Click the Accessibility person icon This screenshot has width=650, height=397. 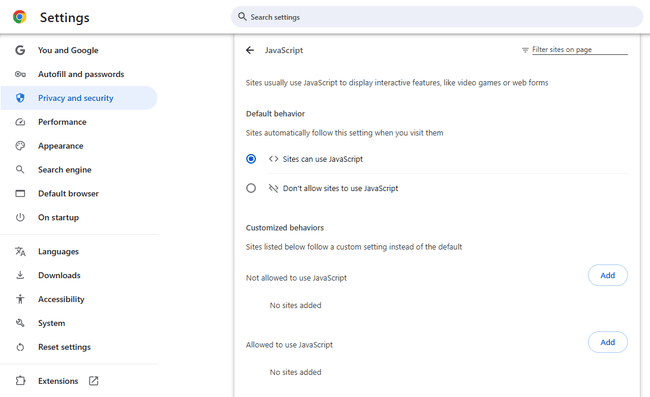click(x=20, y=299)
